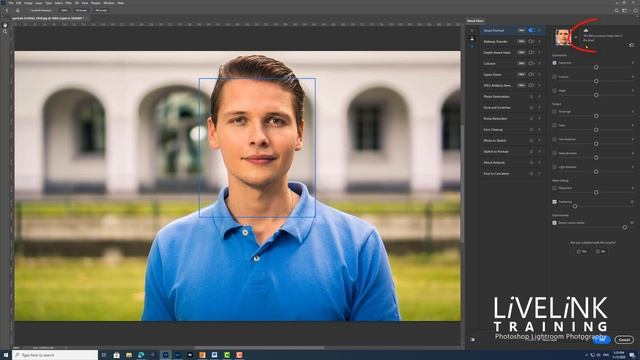Enable the JPEG Artifacts Removal toggle

click(x=531, y=86)
